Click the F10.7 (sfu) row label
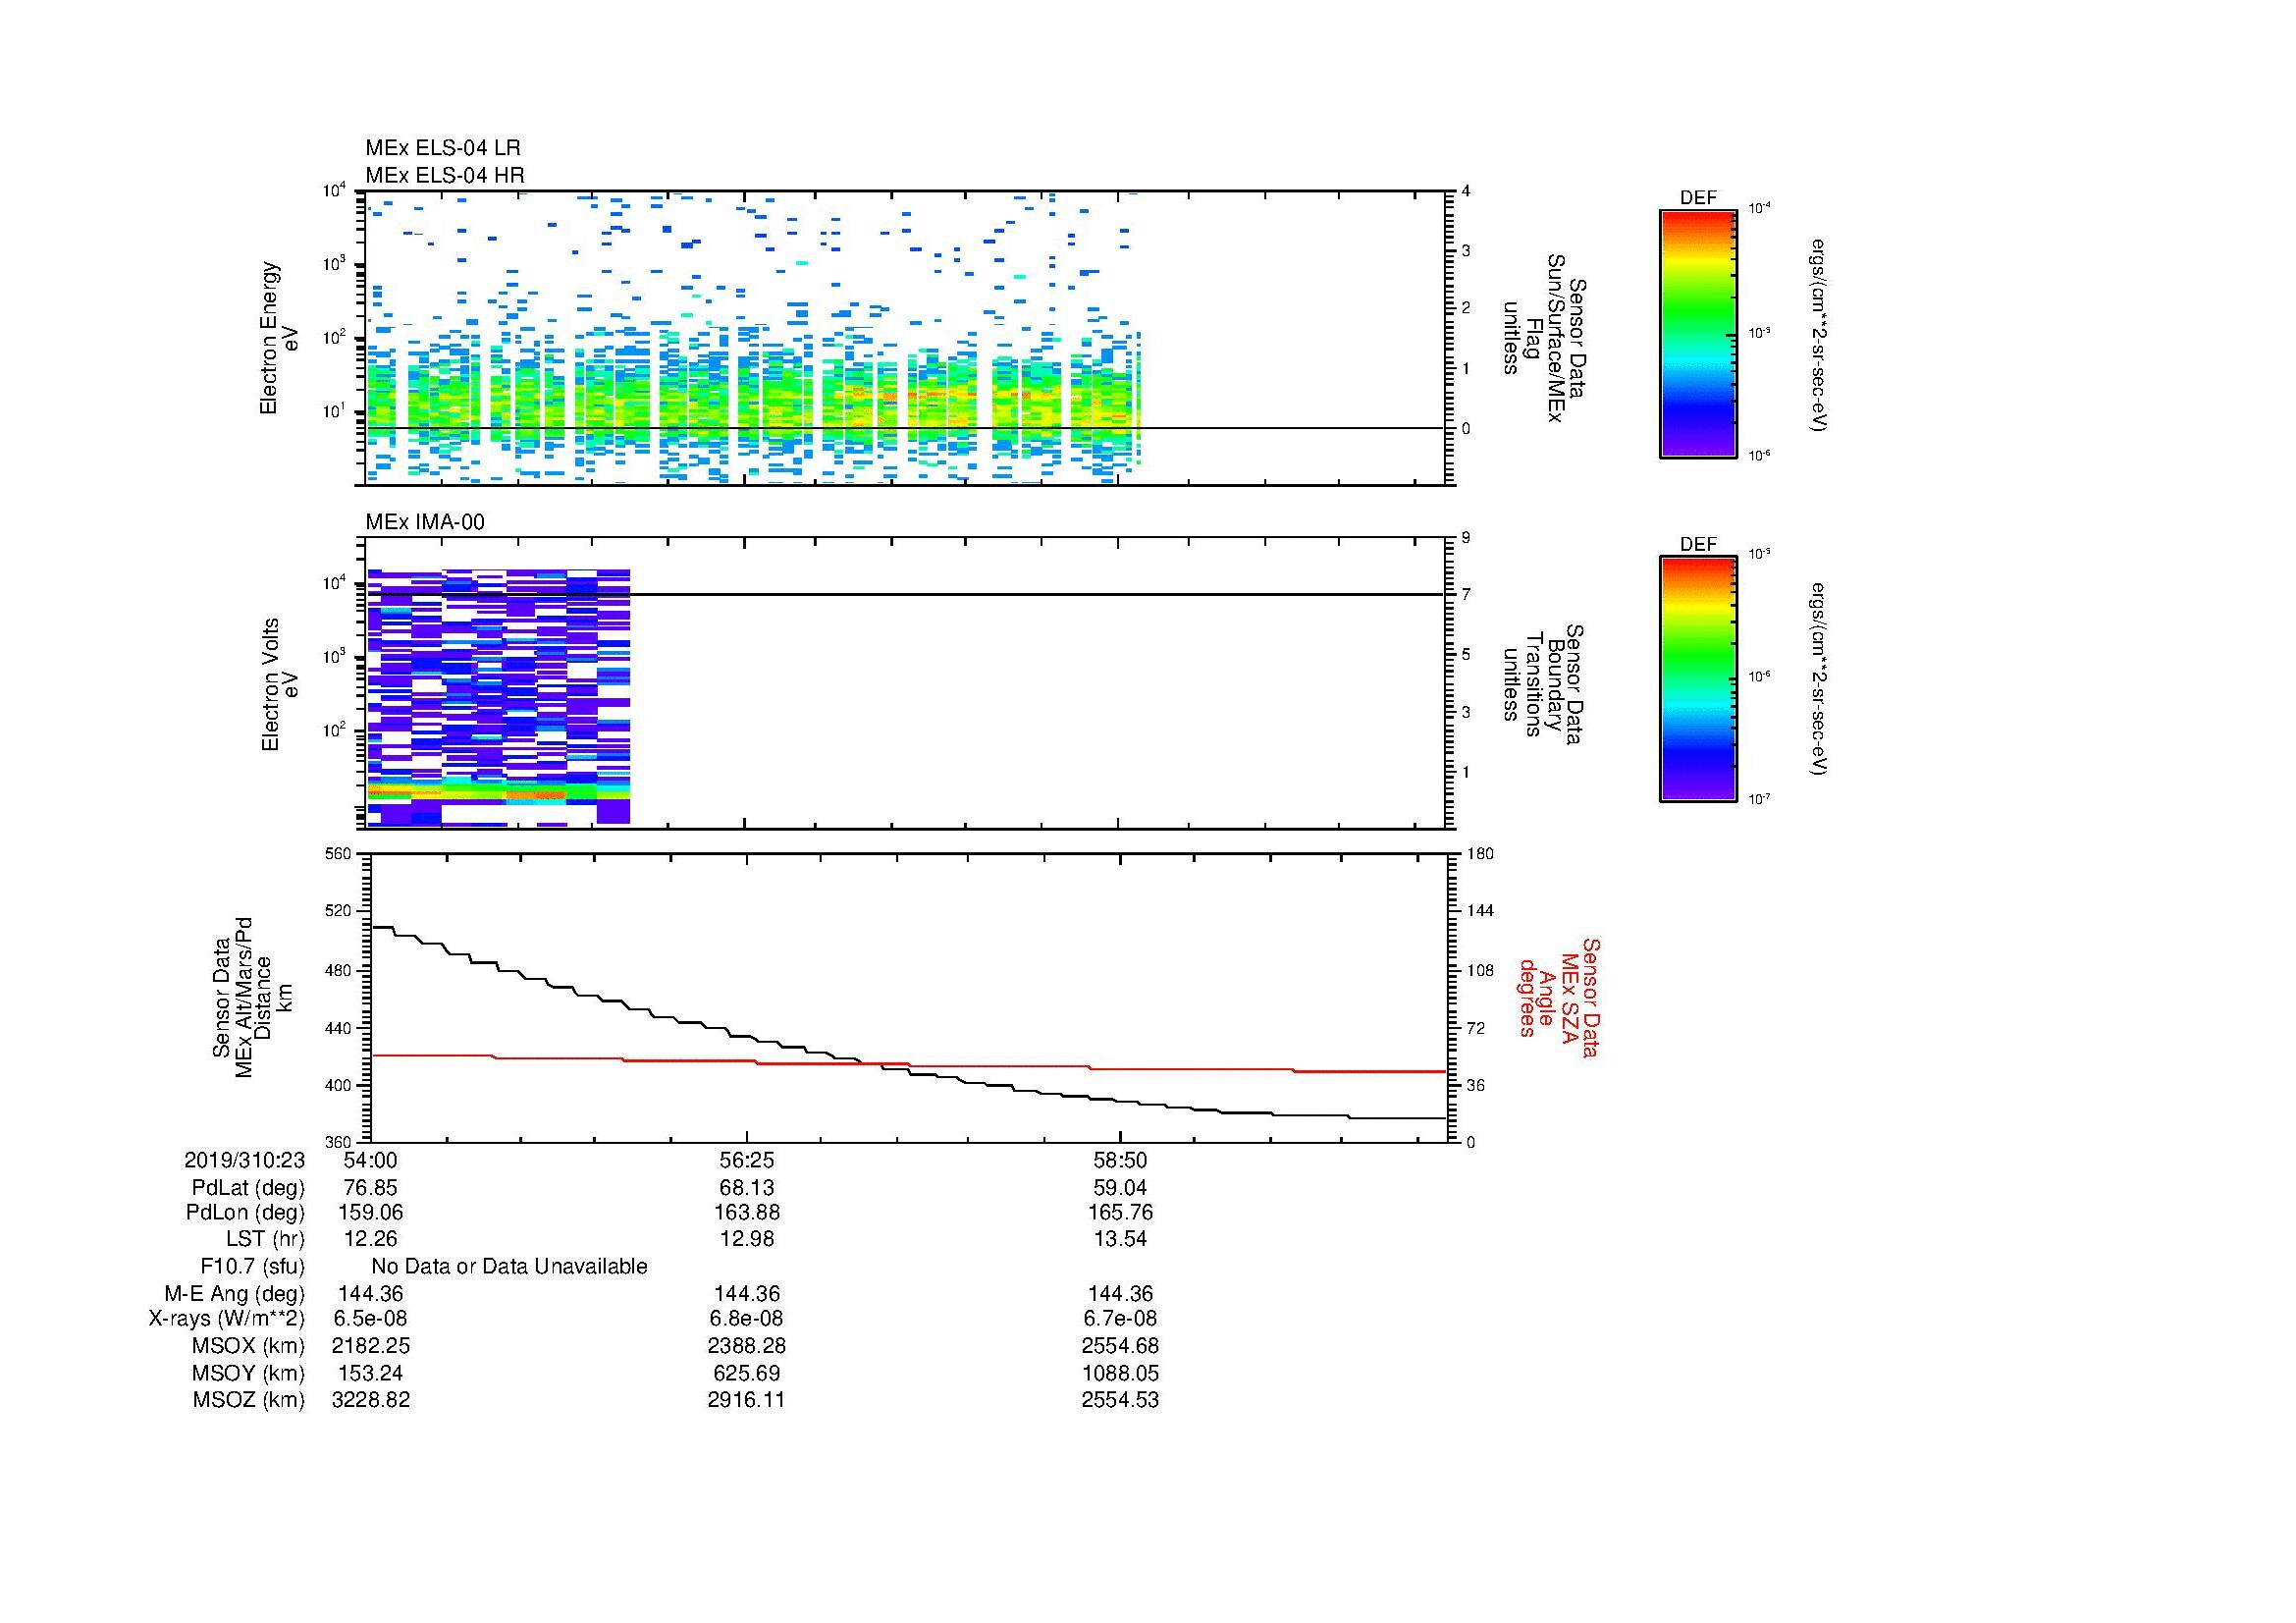Screen dimensions: 2296x1623 (252, 1267)
